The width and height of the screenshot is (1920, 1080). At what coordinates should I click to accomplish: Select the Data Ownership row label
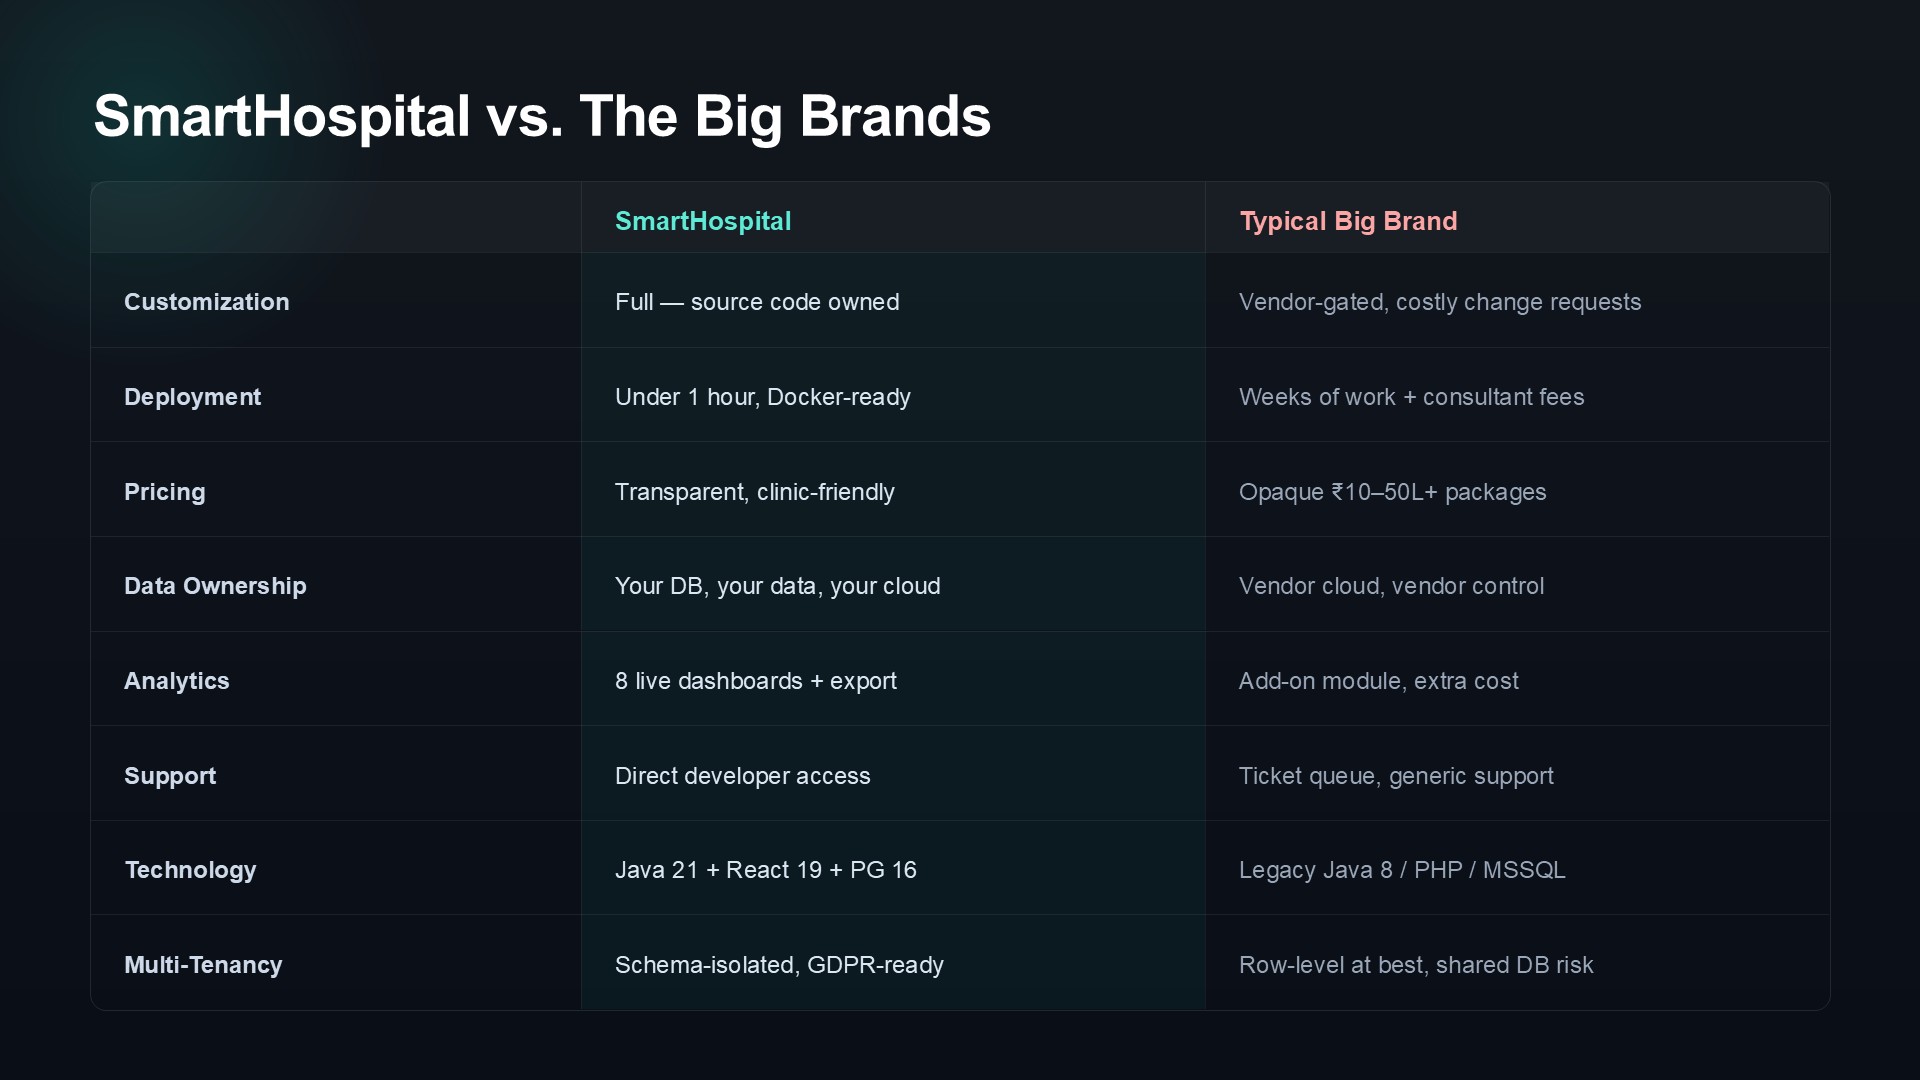click(x=215, y=586)
